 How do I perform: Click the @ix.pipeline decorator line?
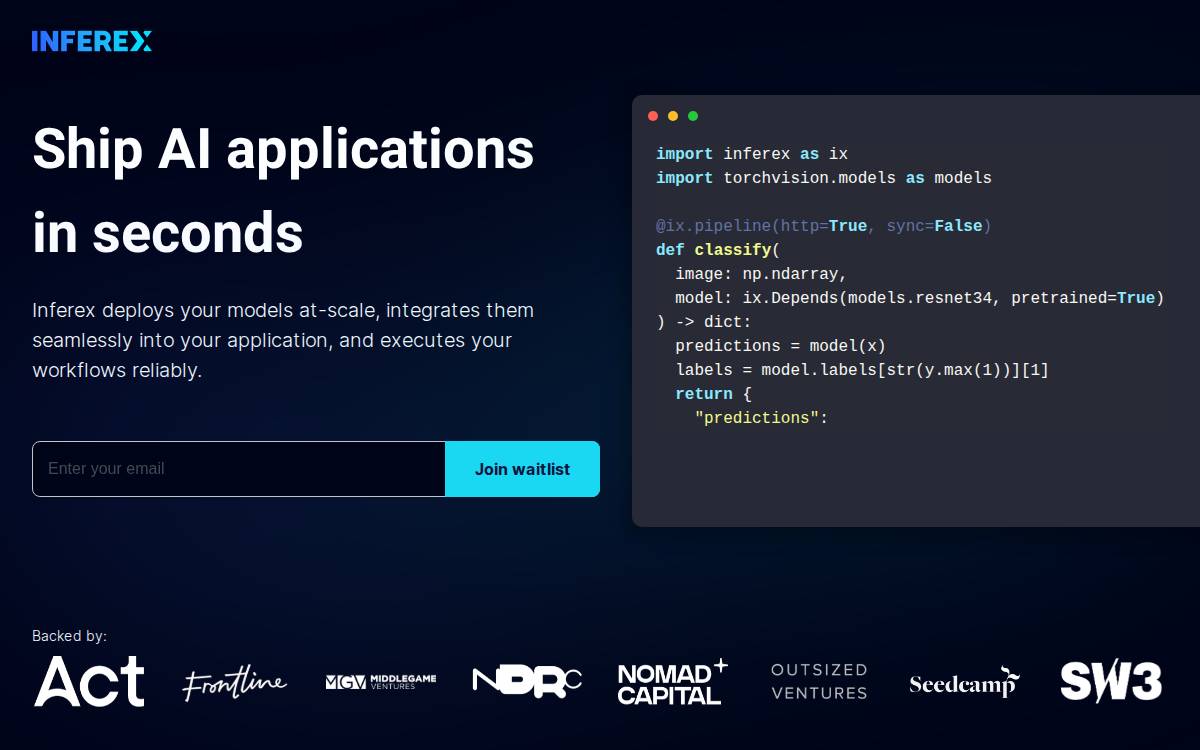point(824,226)
